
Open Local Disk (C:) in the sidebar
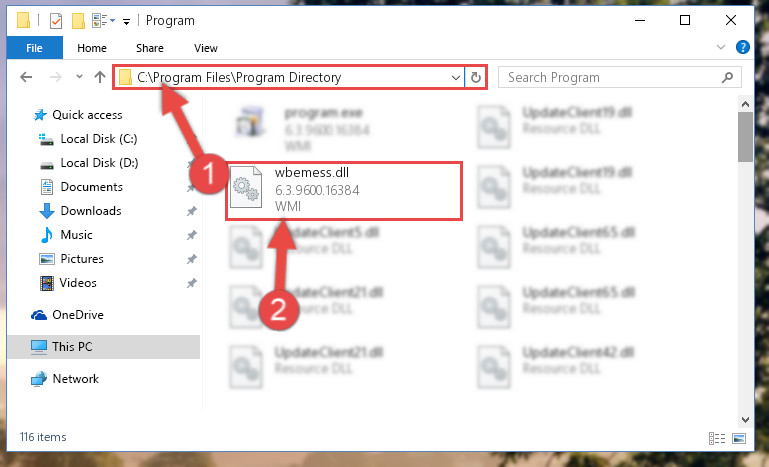coord(88,139)
